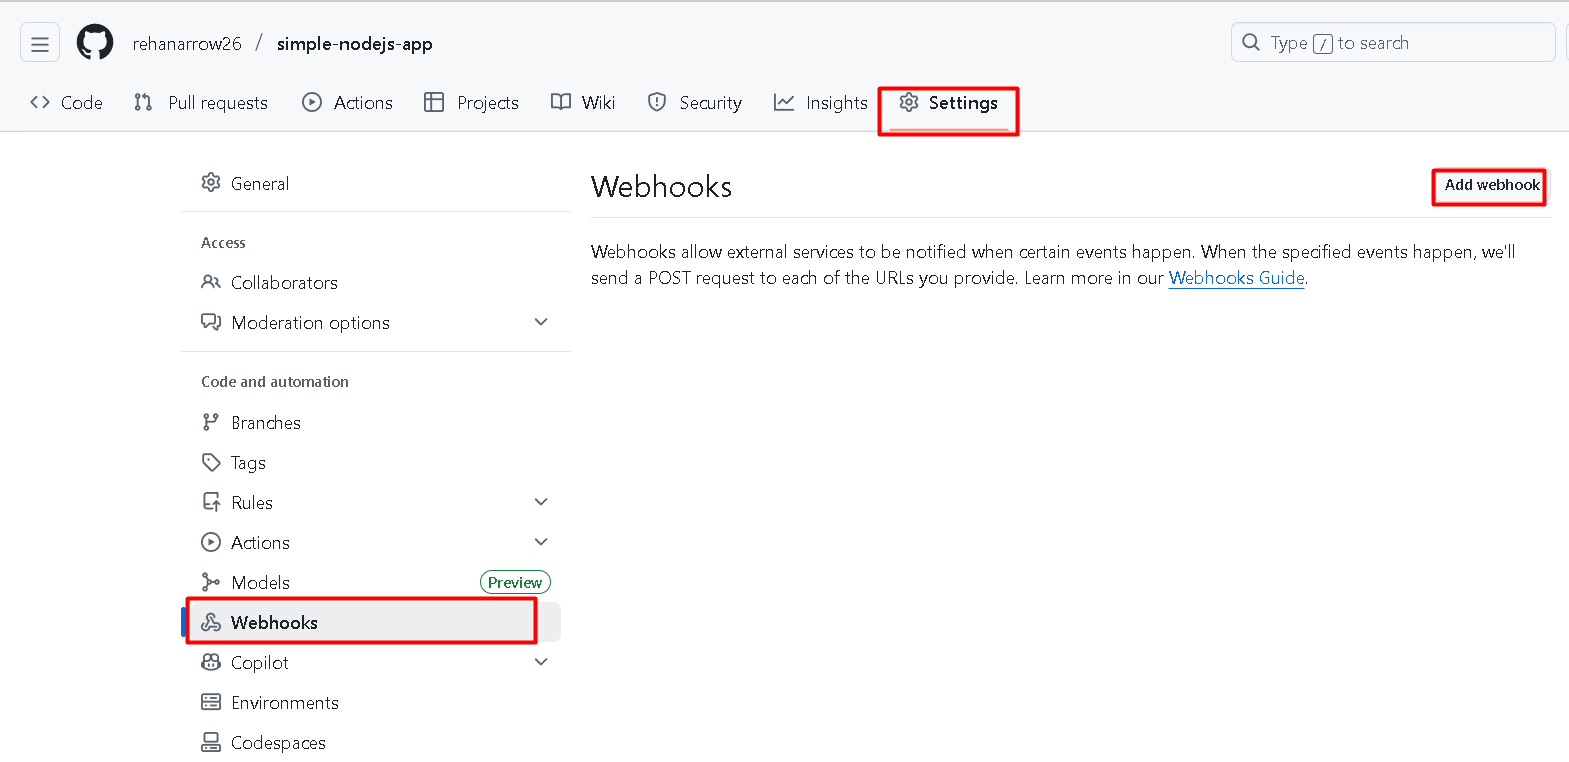Click the Branches icon in sidebar

[x=210, y=423]
